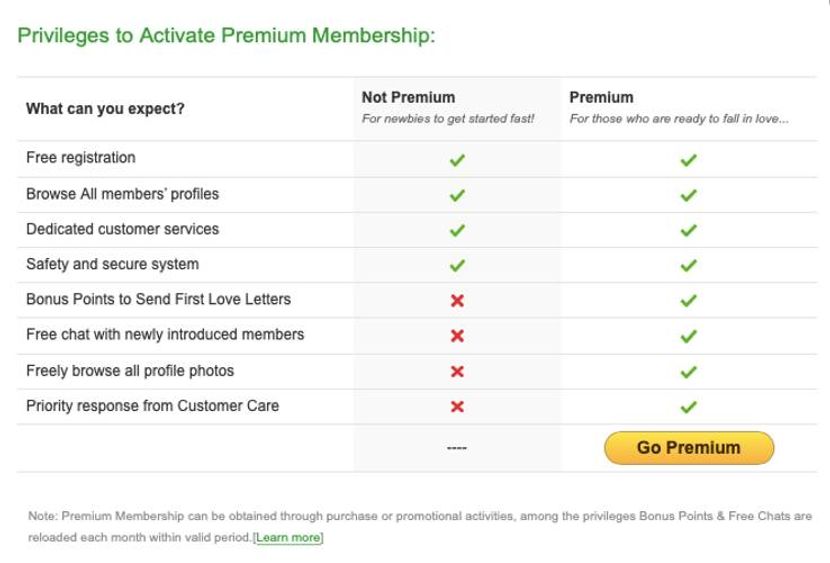
Task: Click red cross for Priority response row
Action: tap(457, 406)
